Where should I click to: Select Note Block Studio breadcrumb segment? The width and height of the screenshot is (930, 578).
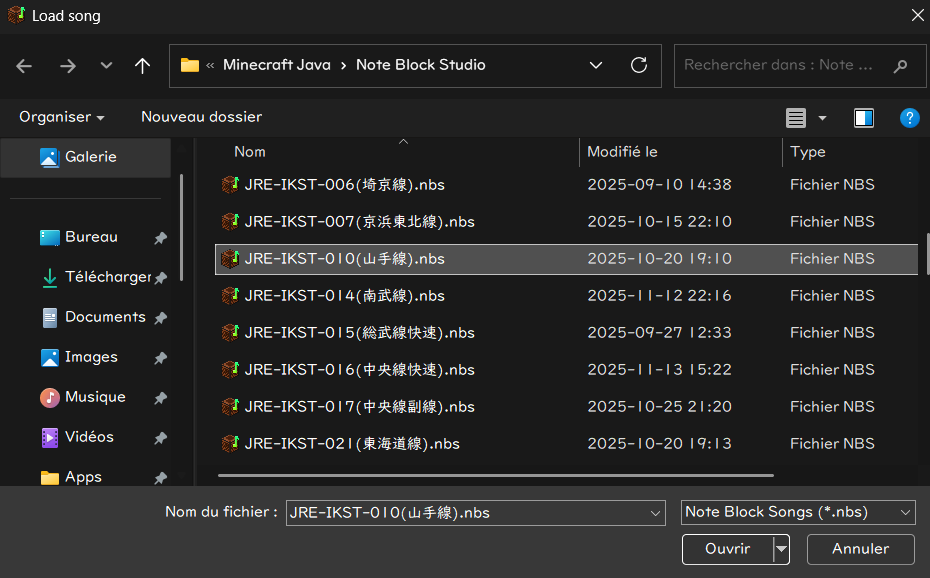pos(421,65)
